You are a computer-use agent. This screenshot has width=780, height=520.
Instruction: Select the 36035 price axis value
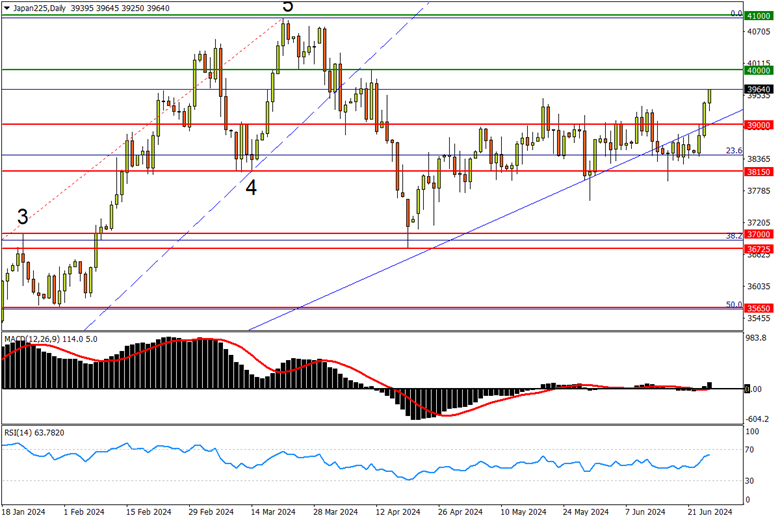coord(759,287)
